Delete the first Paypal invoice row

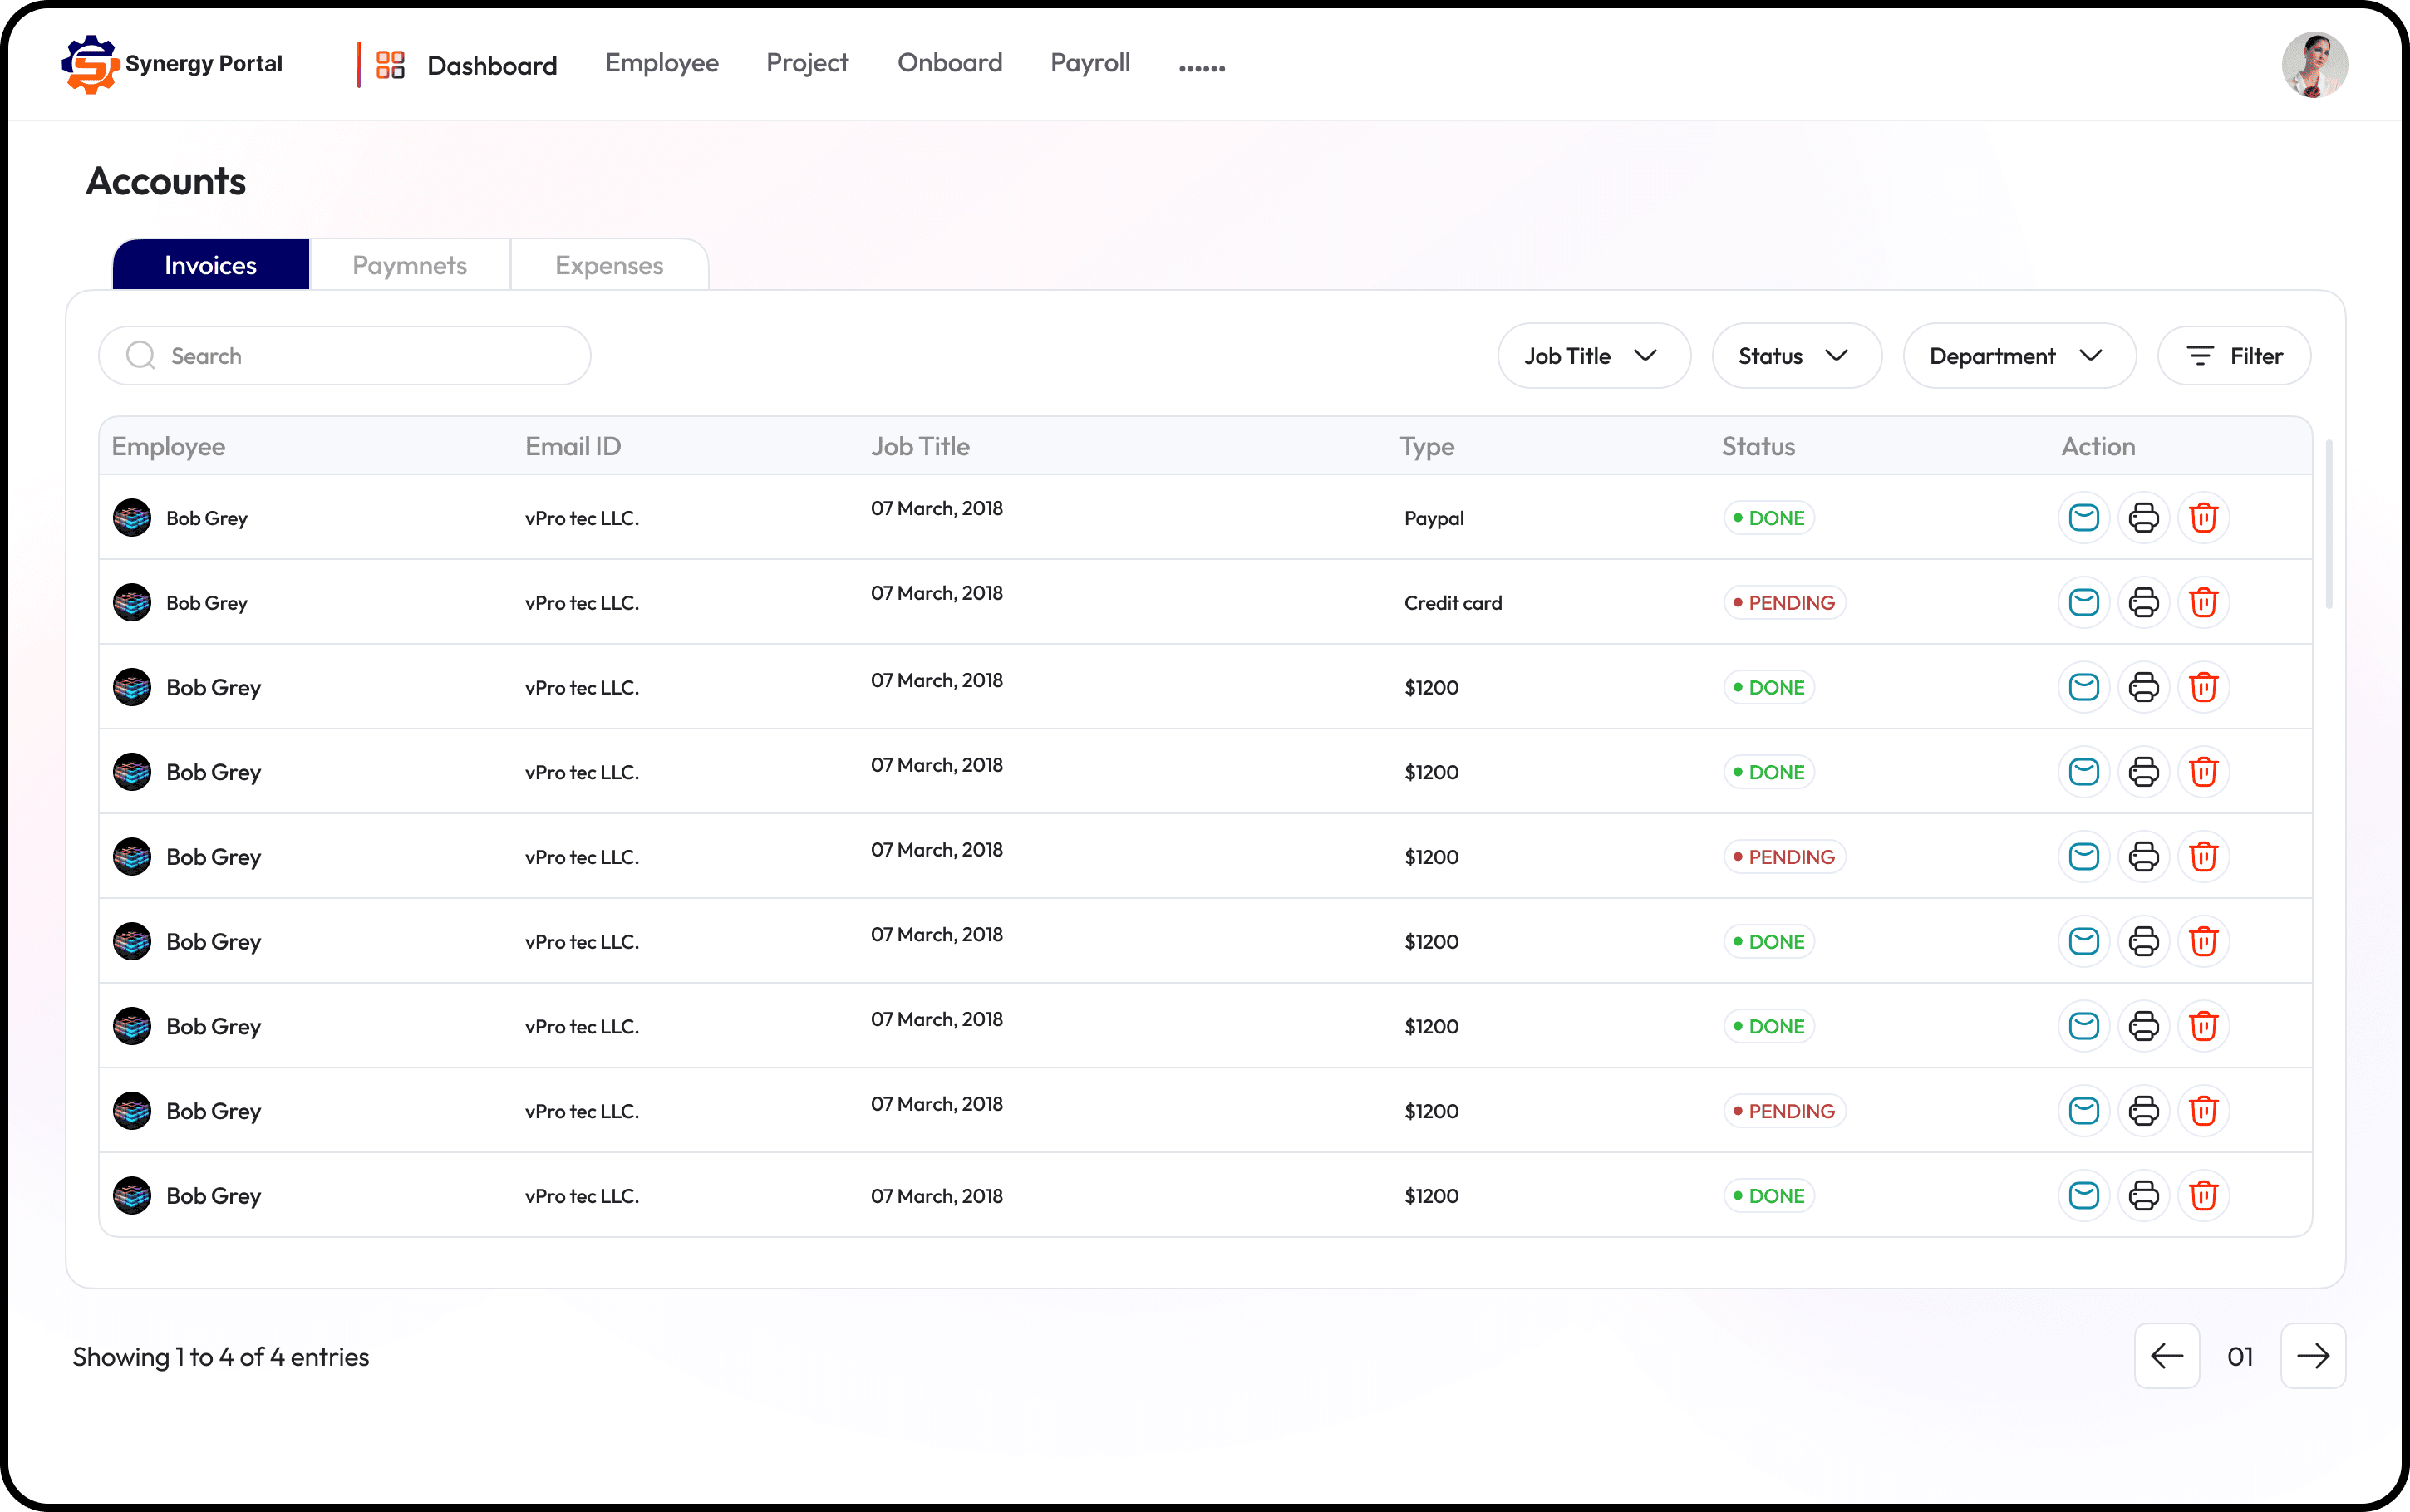tap(2203, 518)
